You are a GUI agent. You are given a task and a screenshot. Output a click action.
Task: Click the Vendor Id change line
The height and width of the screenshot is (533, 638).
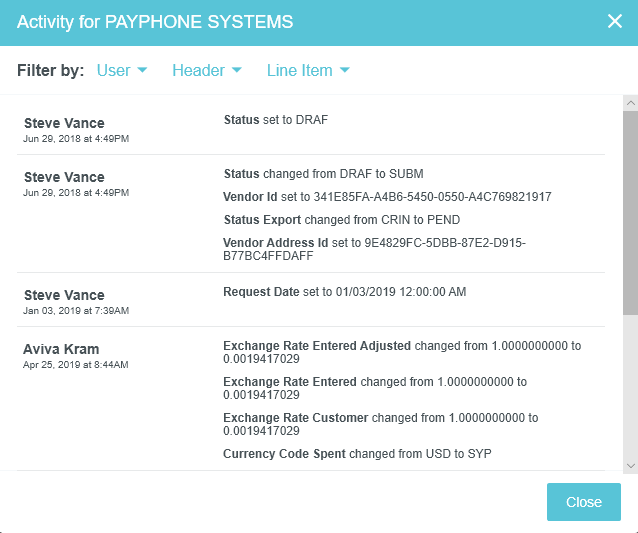pos(387,197)
